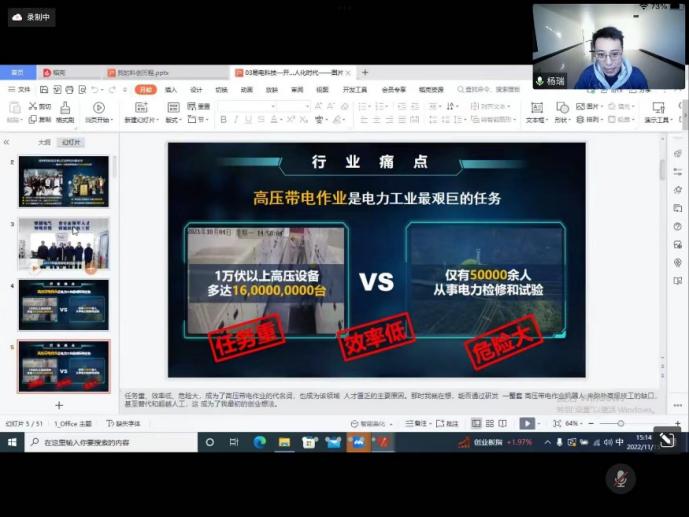The height and width of the screenshot is (517, 689).
Task: Open the font color picker
Action: coord(274,119)
